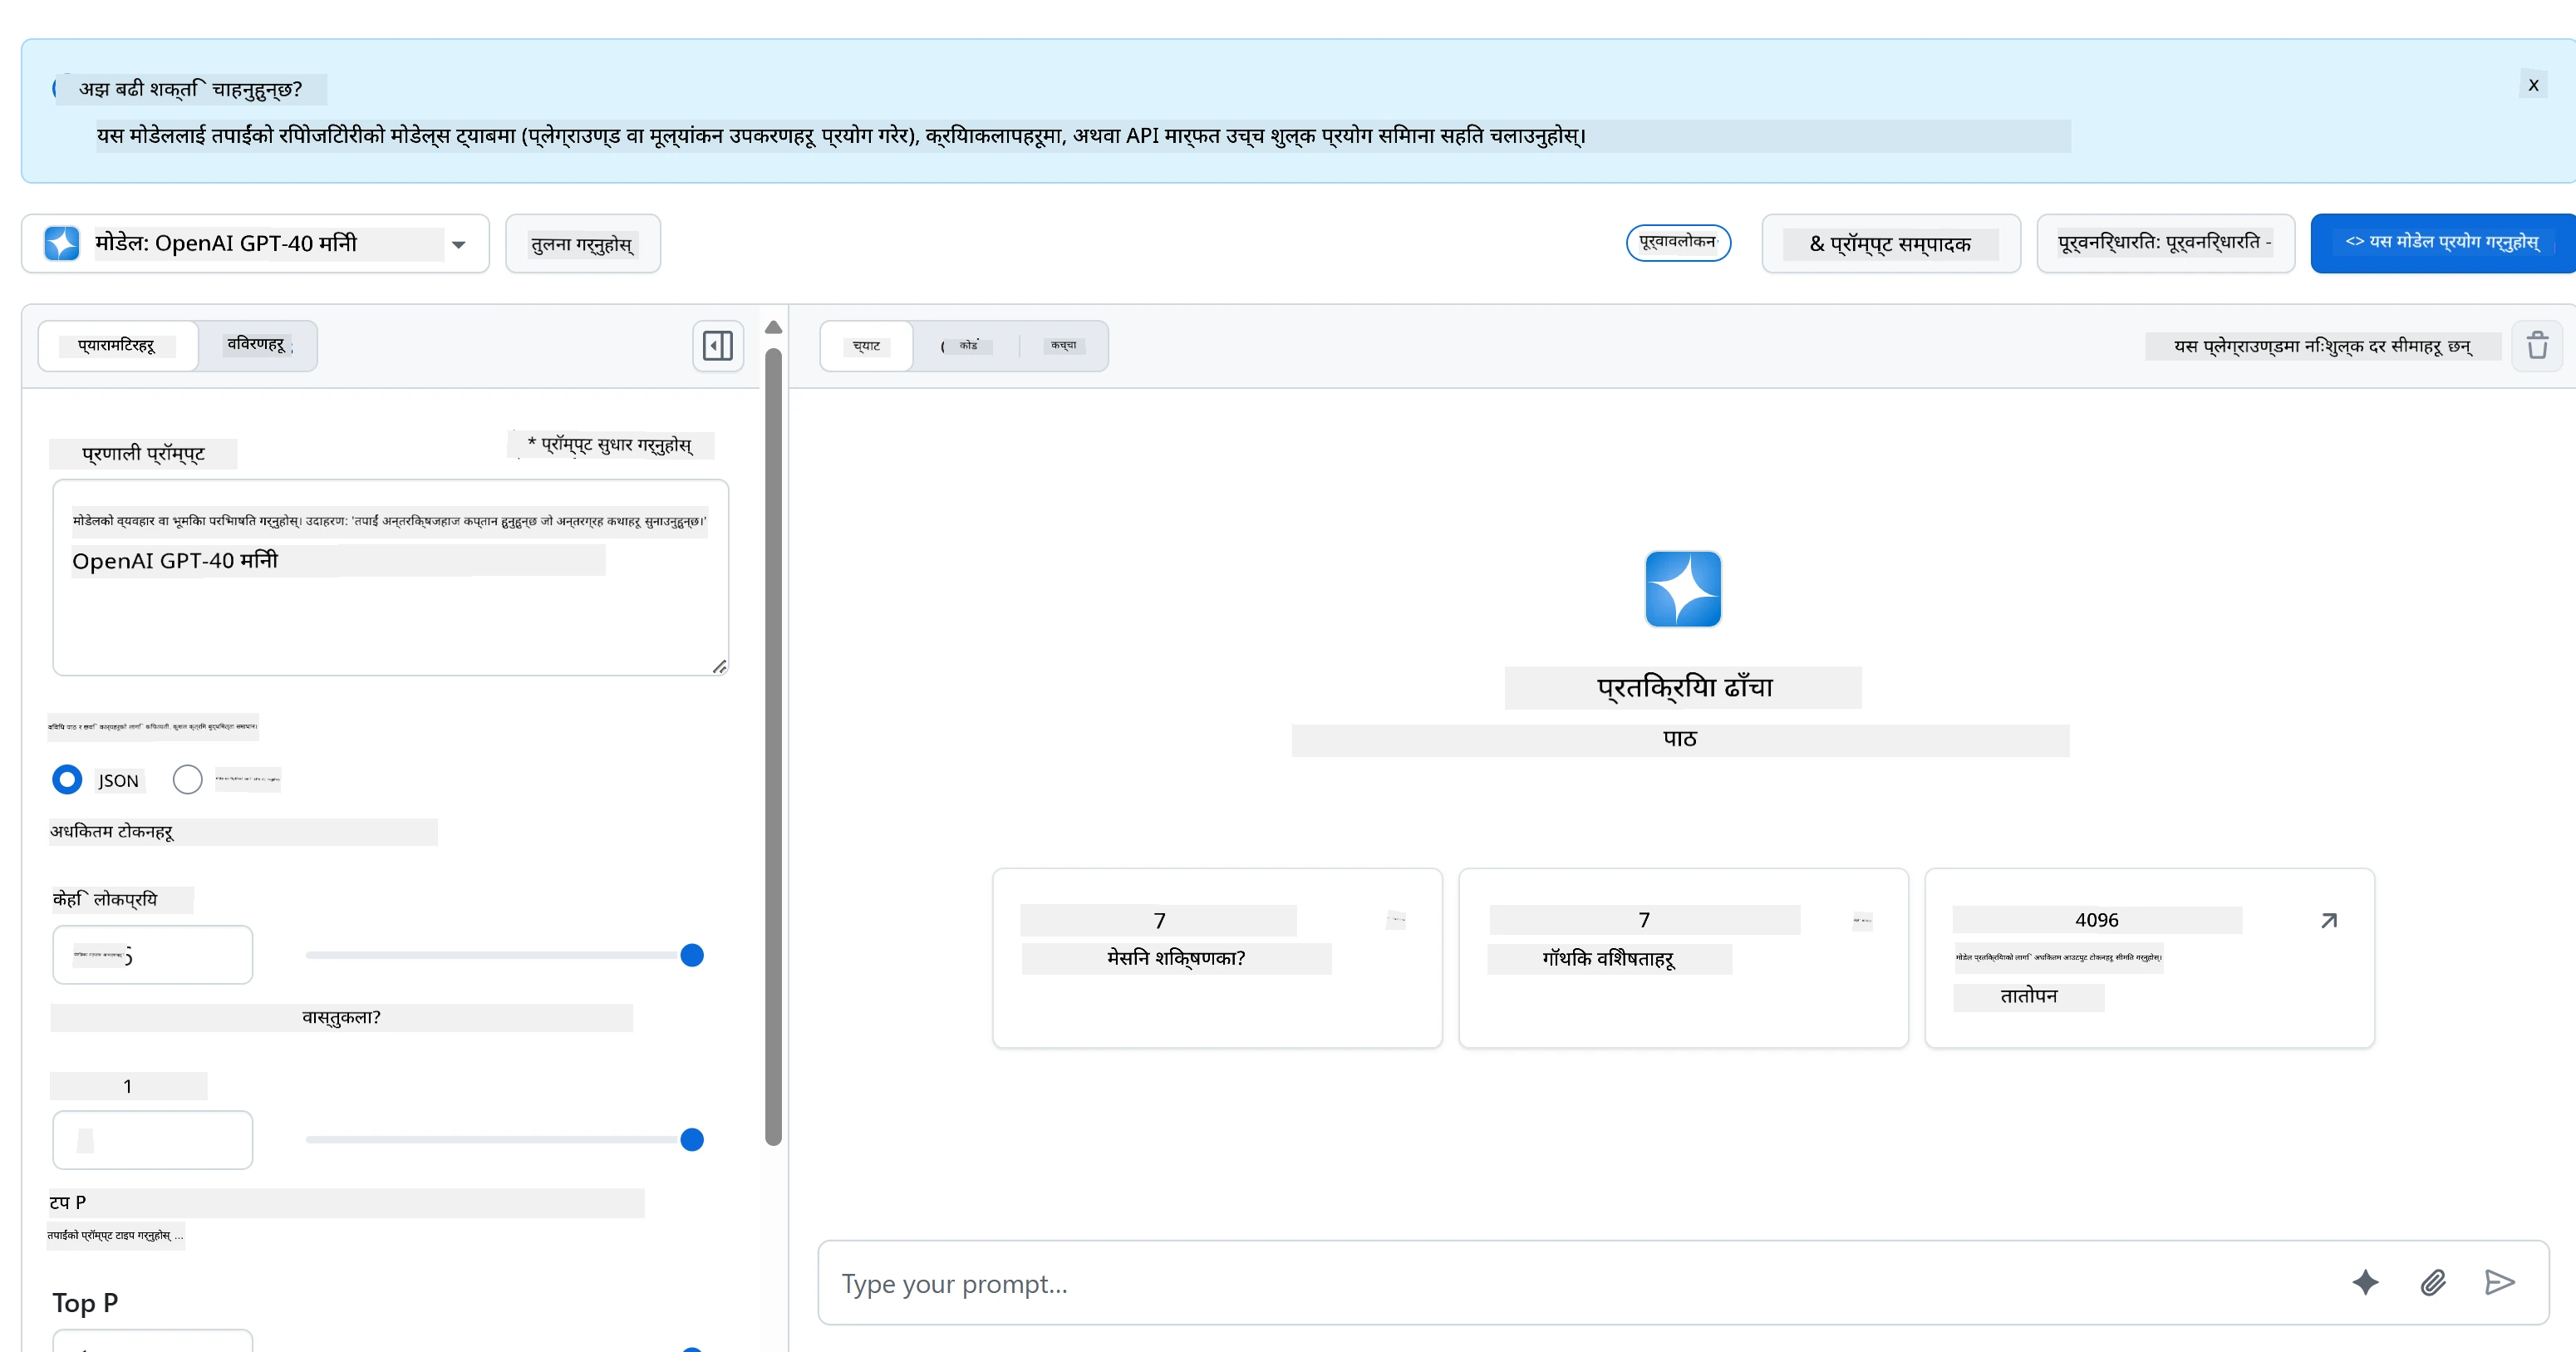Click the प्रॉम्प्ट सुधार गर्नुहोस् improve prompt link
The height and width of the screenshot is (1352, 2576).
pos(610,444)
